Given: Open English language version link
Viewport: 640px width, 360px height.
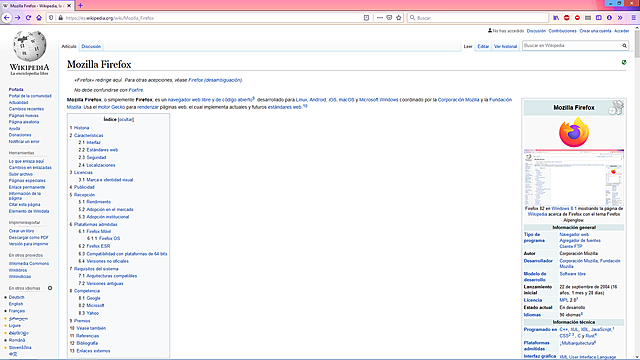Looking at the screenshot, I should [16, 304].
